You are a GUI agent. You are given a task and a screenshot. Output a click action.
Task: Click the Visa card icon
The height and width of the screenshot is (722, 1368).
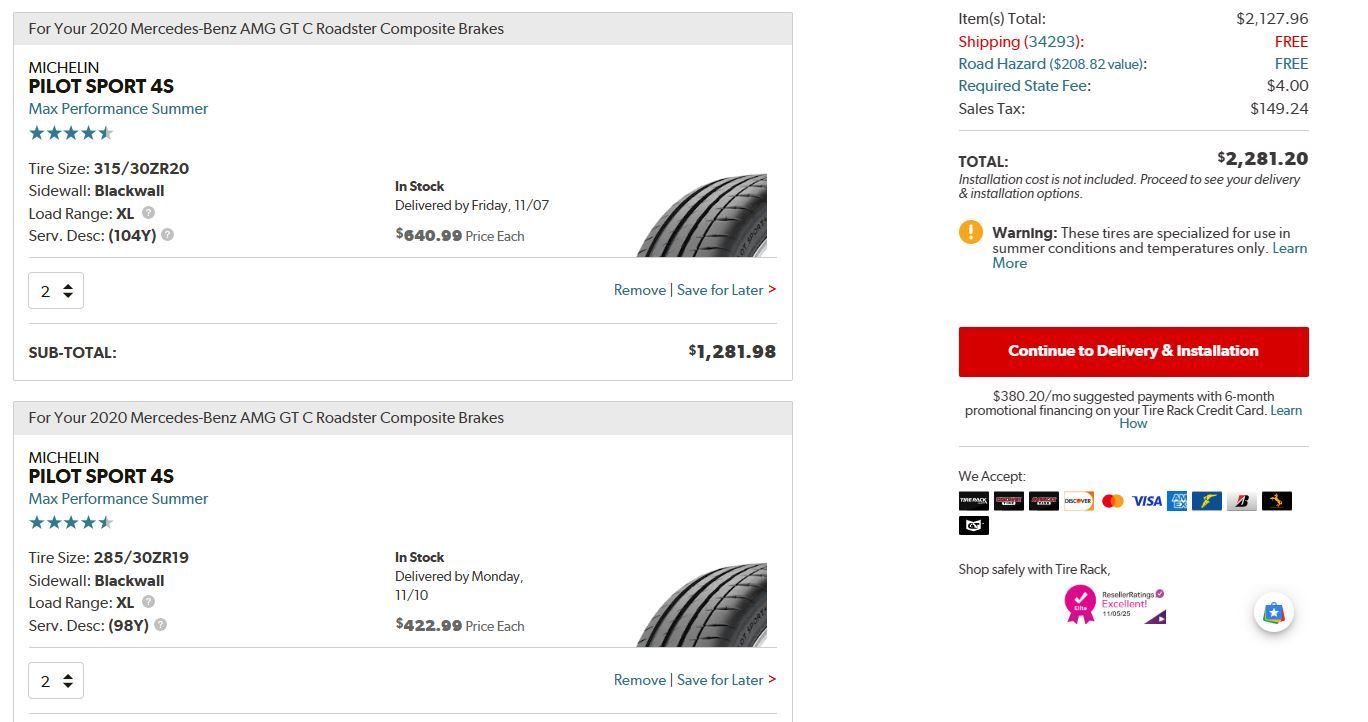(1146, 501)
